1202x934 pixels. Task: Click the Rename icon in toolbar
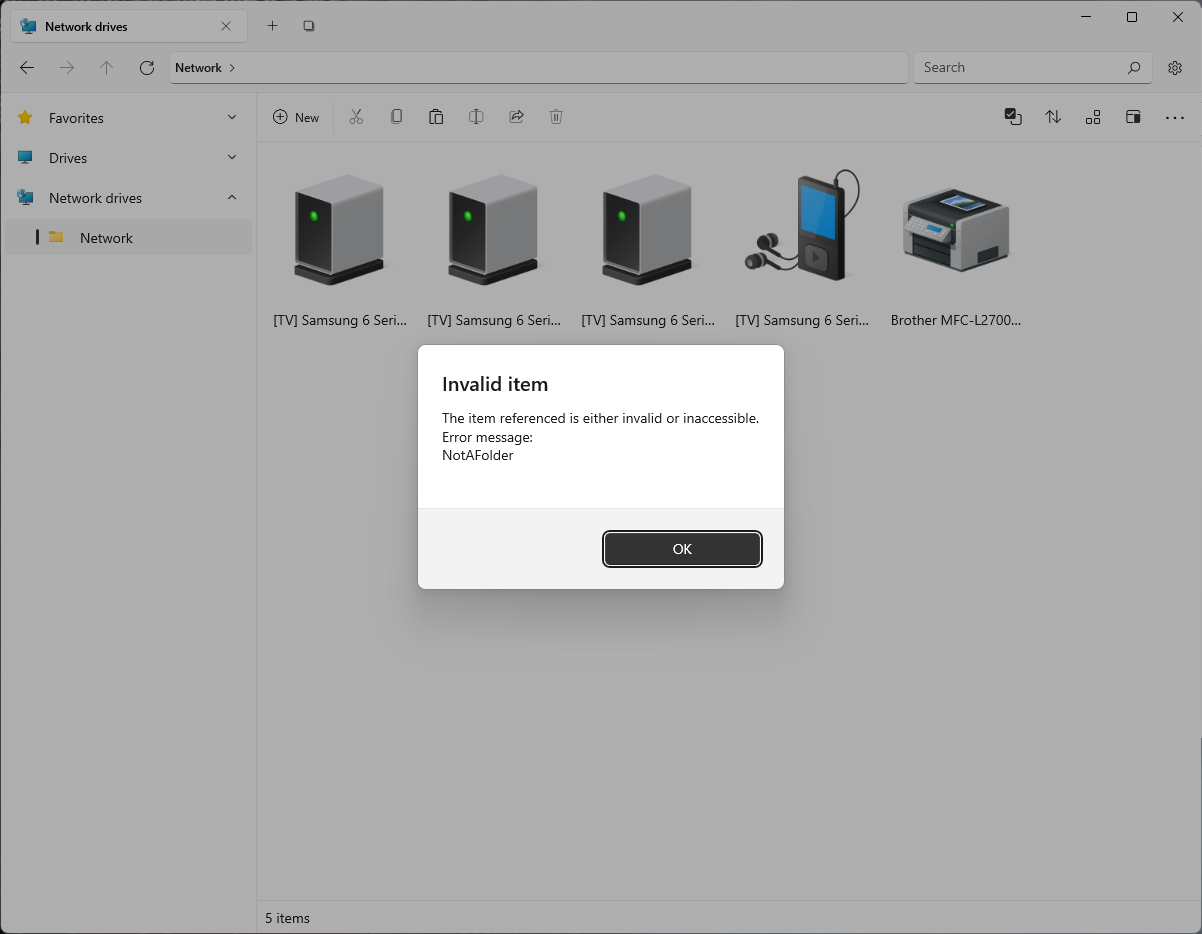coord(476,117)
